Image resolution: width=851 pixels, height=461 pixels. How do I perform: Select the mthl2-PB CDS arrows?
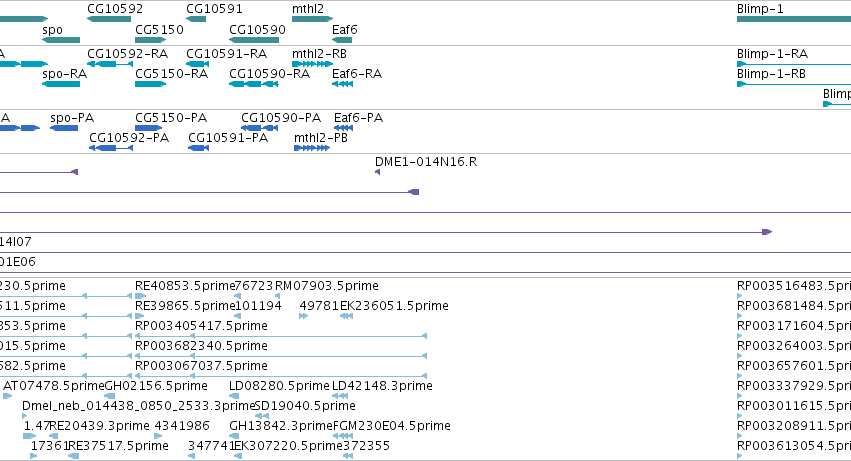pyautogui.click(x=312, y=148)
